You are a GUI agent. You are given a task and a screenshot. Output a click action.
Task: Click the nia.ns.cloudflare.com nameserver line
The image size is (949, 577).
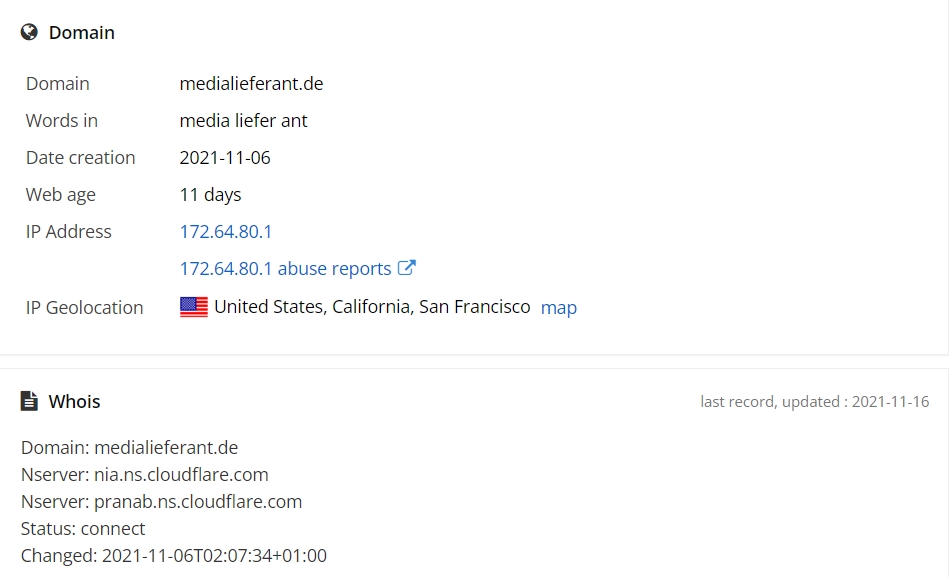point(145,475)
